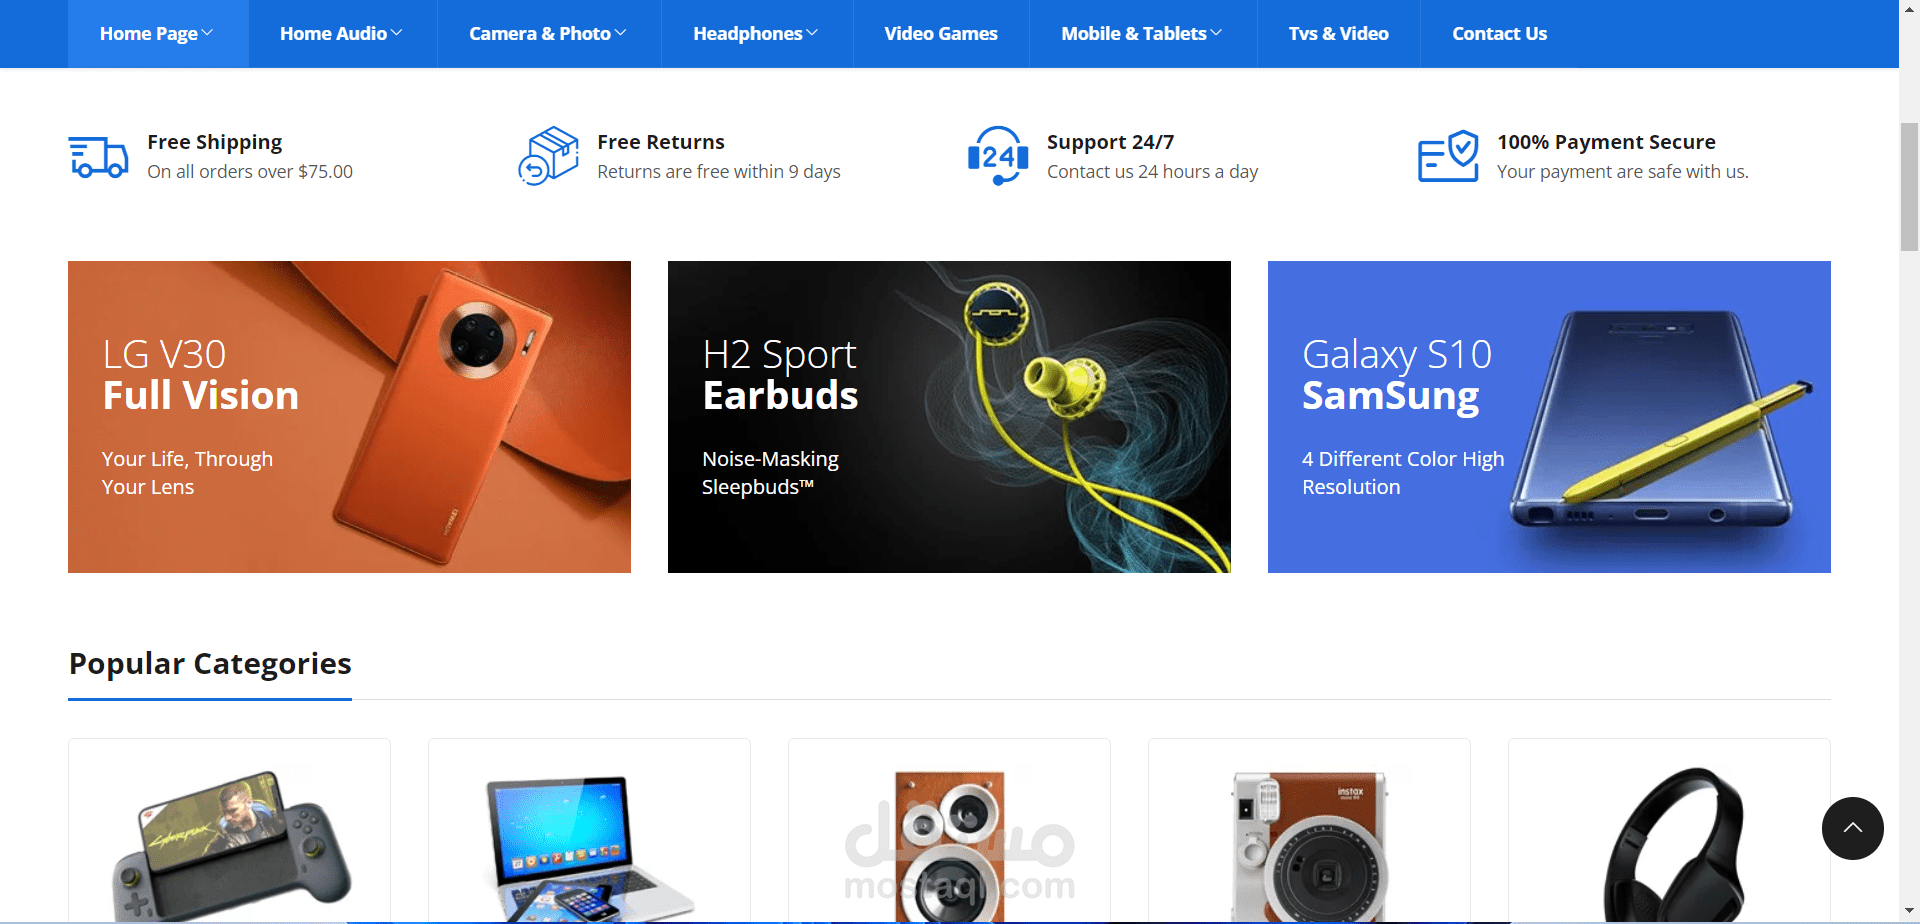Go to the Tvs & Video menu item

coord(1338,34)
